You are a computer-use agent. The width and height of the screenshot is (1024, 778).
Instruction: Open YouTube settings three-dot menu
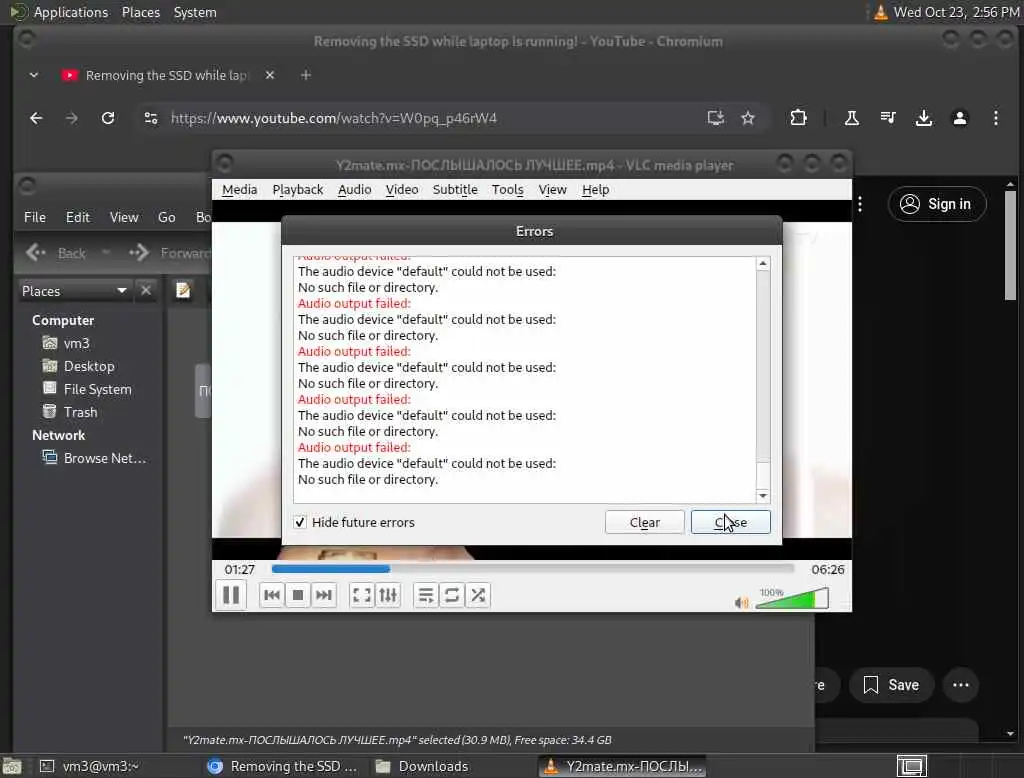(860, 204)
